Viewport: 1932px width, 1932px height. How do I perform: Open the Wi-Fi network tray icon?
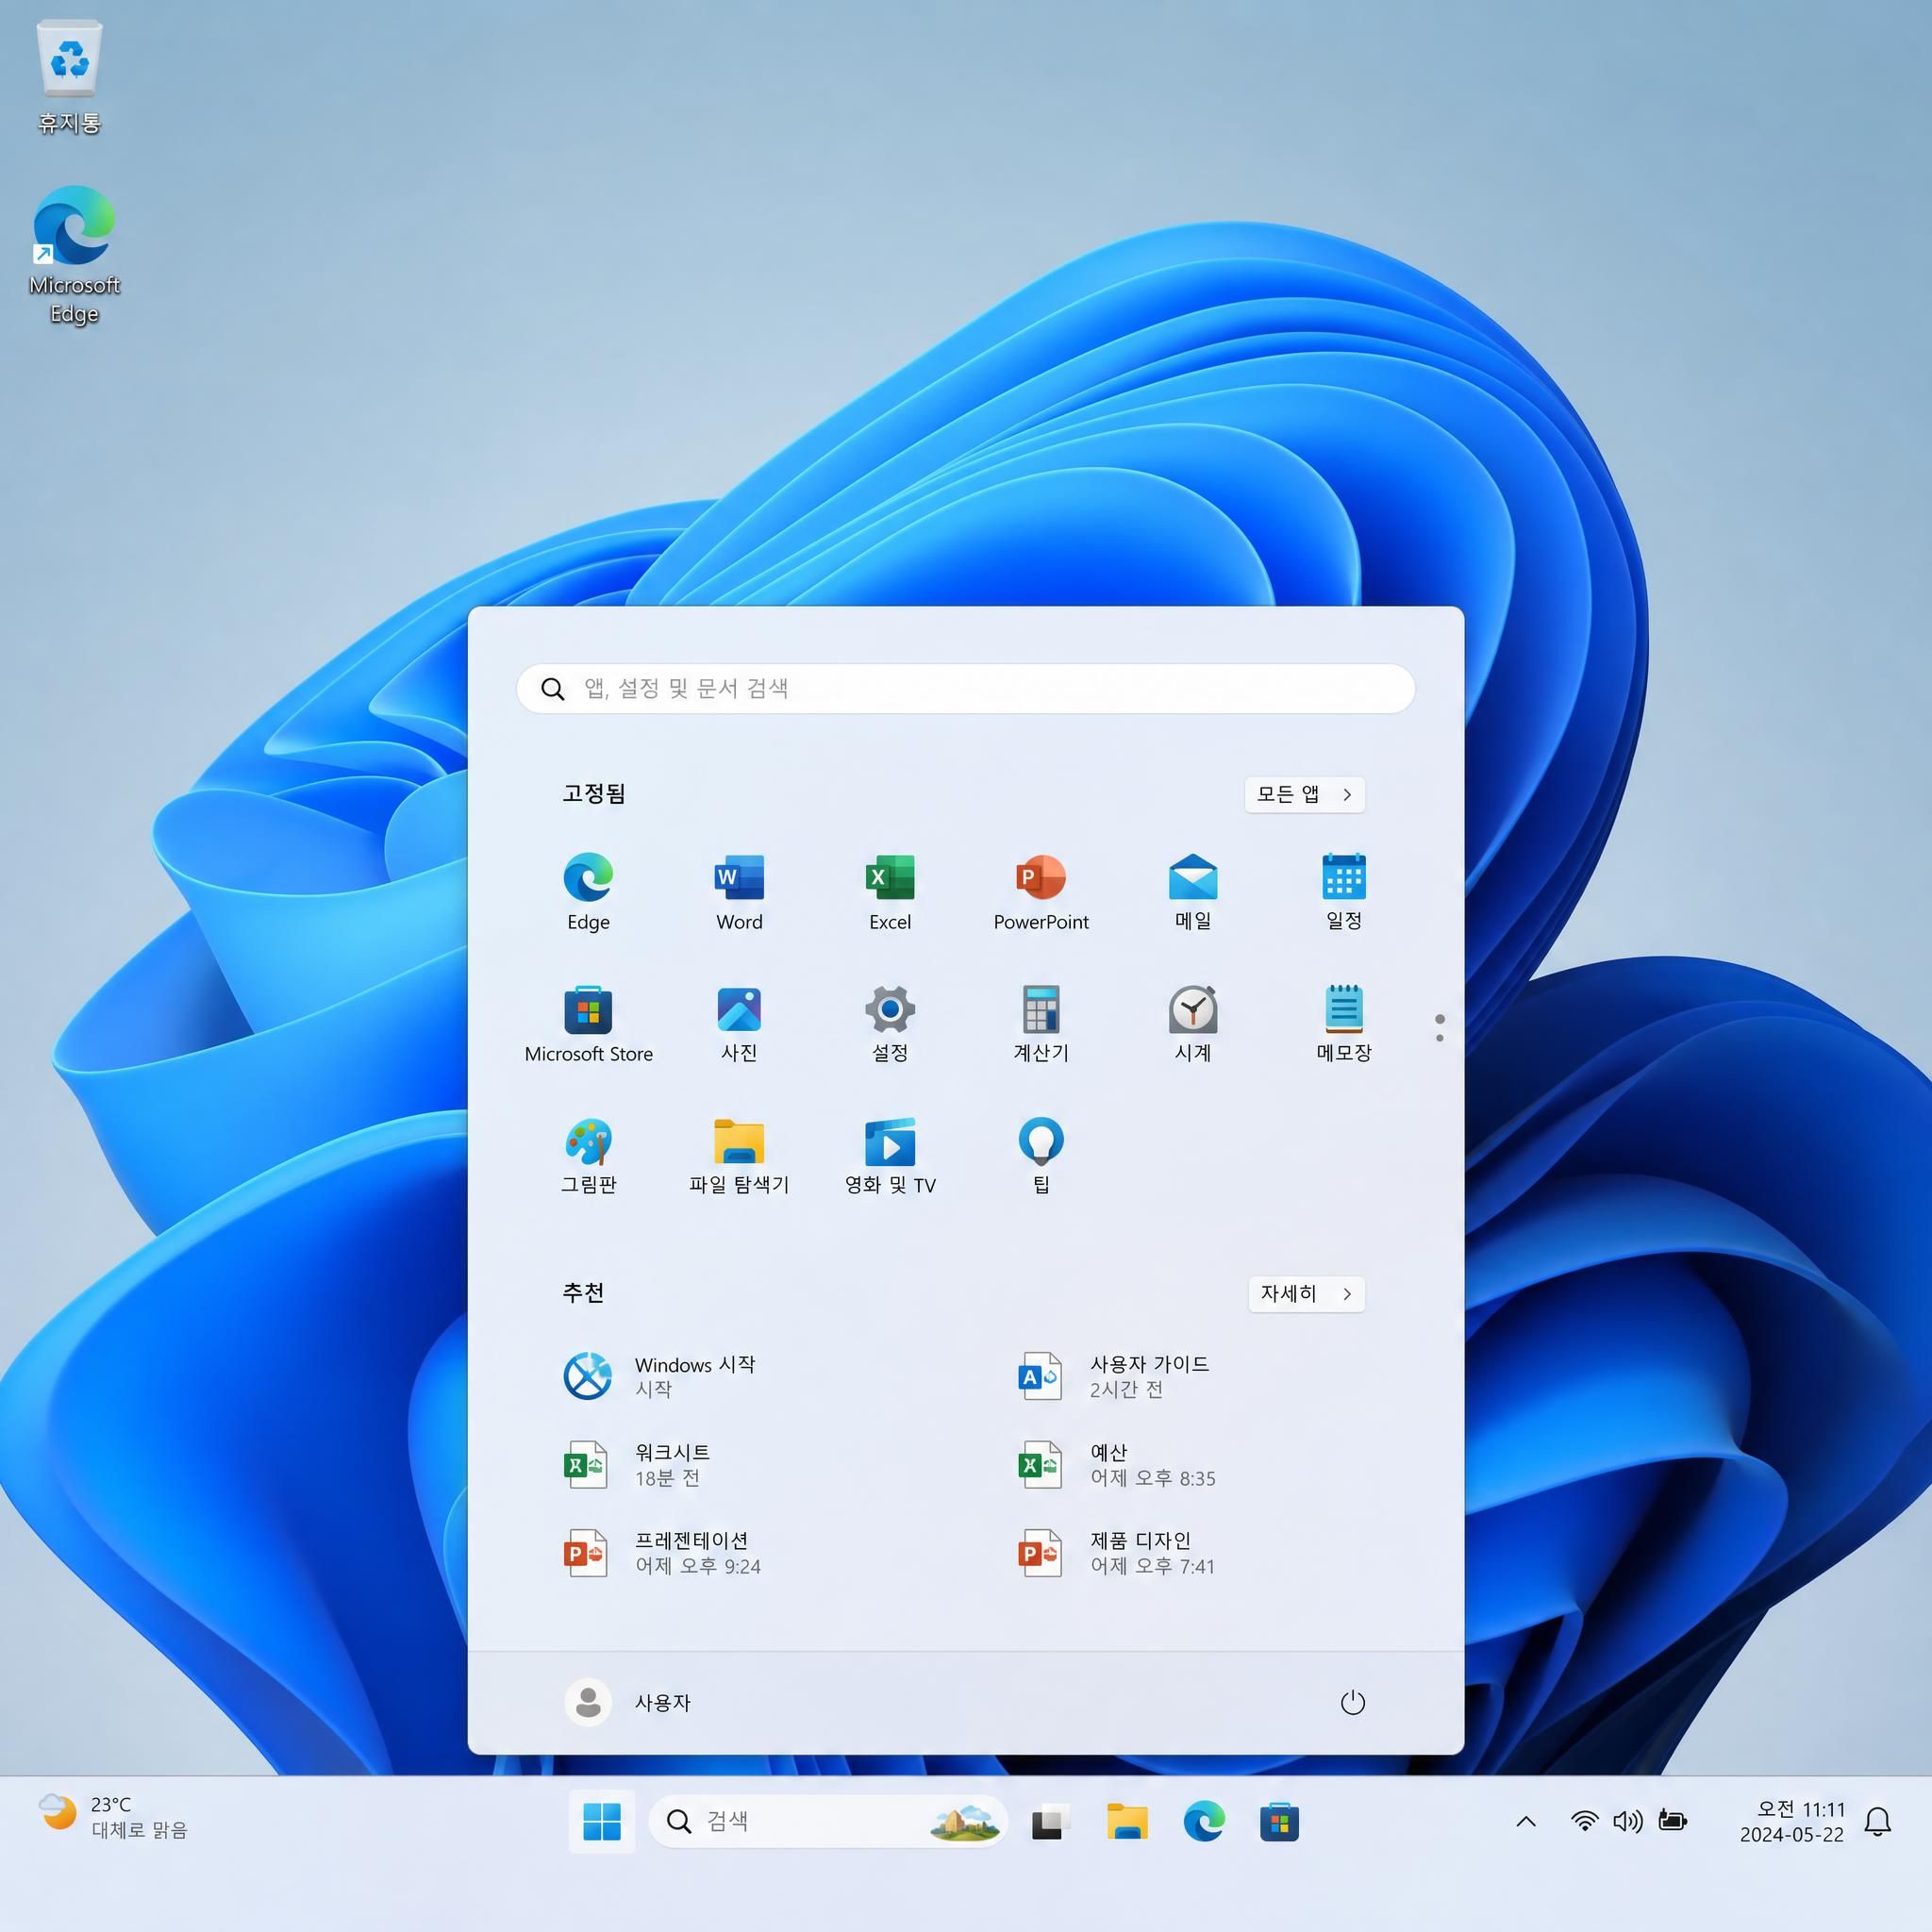(x=1584, y=1821)
